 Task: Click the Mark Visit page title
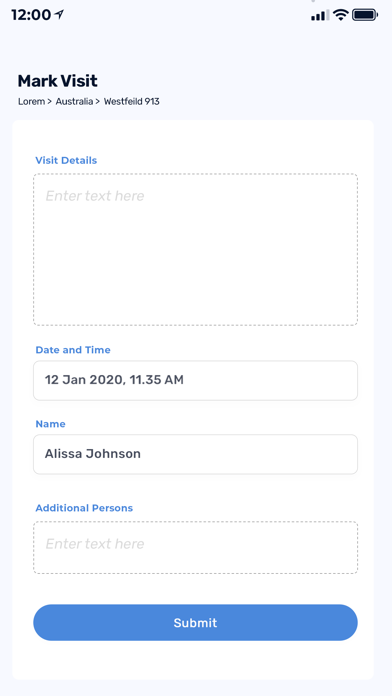58,81
